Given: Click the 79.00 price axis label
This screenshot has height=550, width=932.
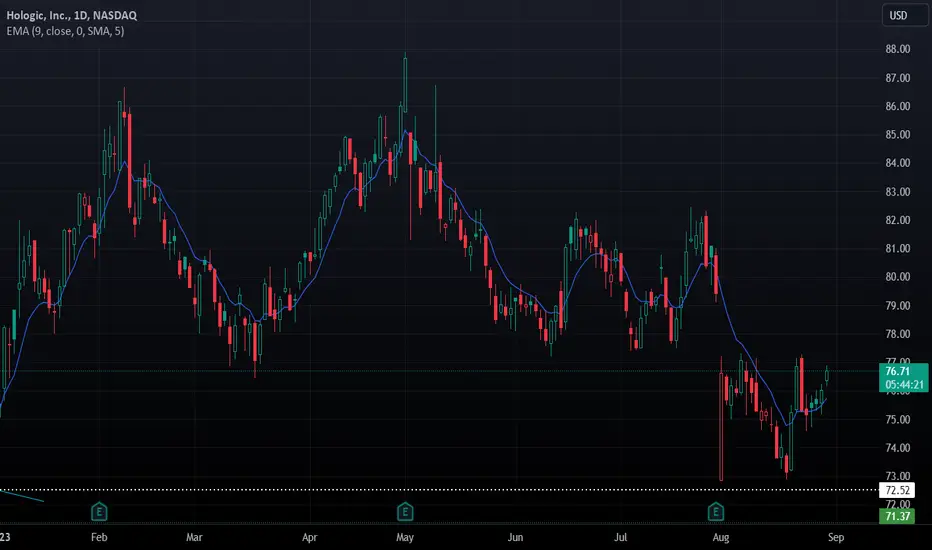Looking at the screenshot, I should pyautogui.click(x=898, y=306).
